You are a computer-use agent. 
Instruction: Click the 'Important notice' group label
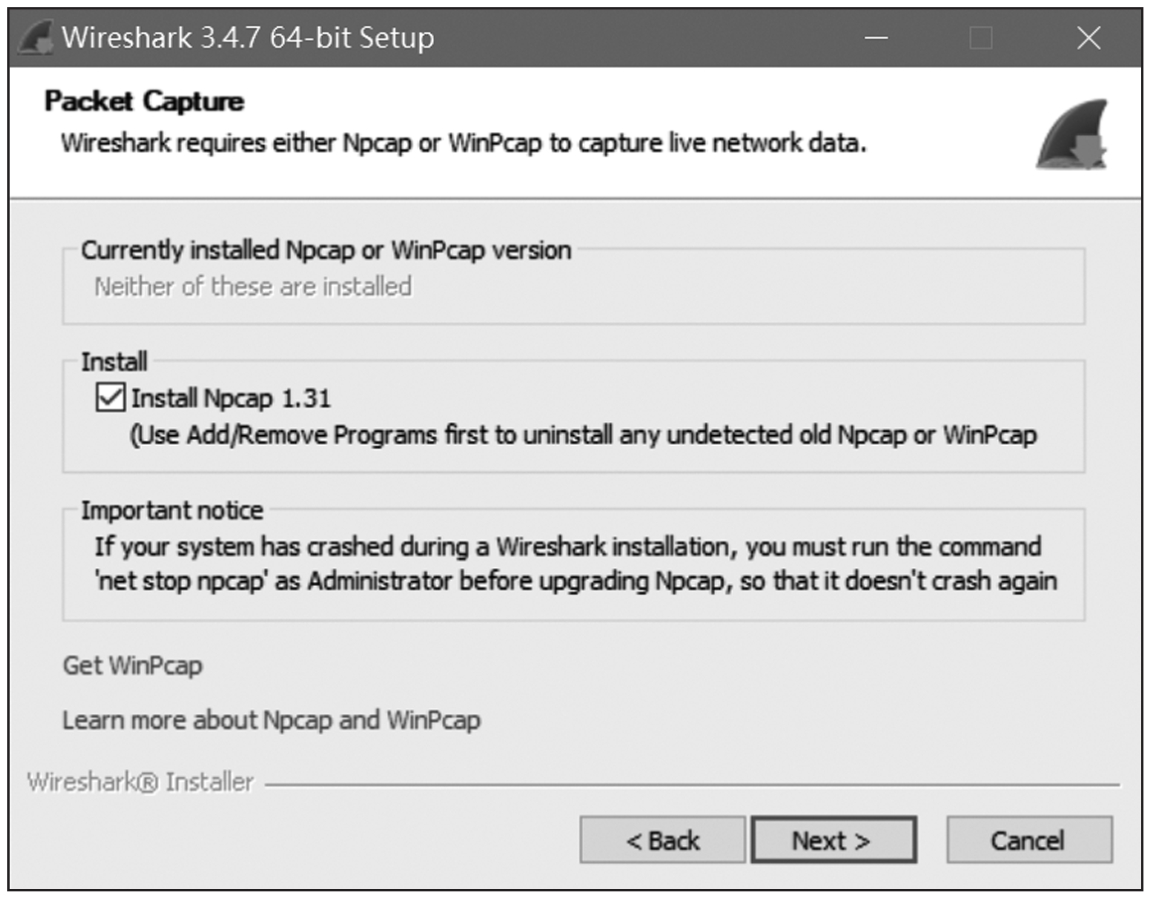click(171, 511)
